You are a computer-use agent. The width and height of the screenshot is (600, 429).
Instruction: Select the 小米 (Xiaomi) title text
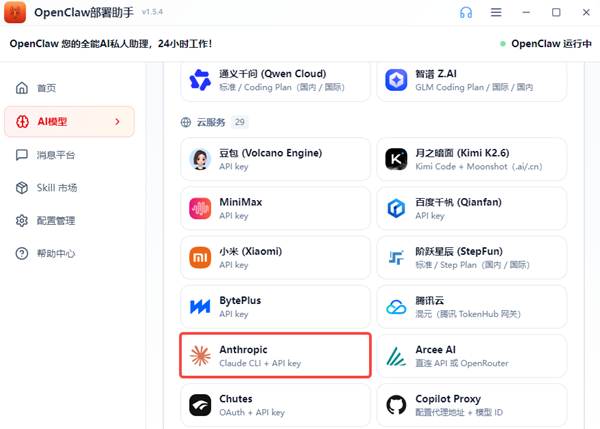pyautogui.click(x=251, y=251)
